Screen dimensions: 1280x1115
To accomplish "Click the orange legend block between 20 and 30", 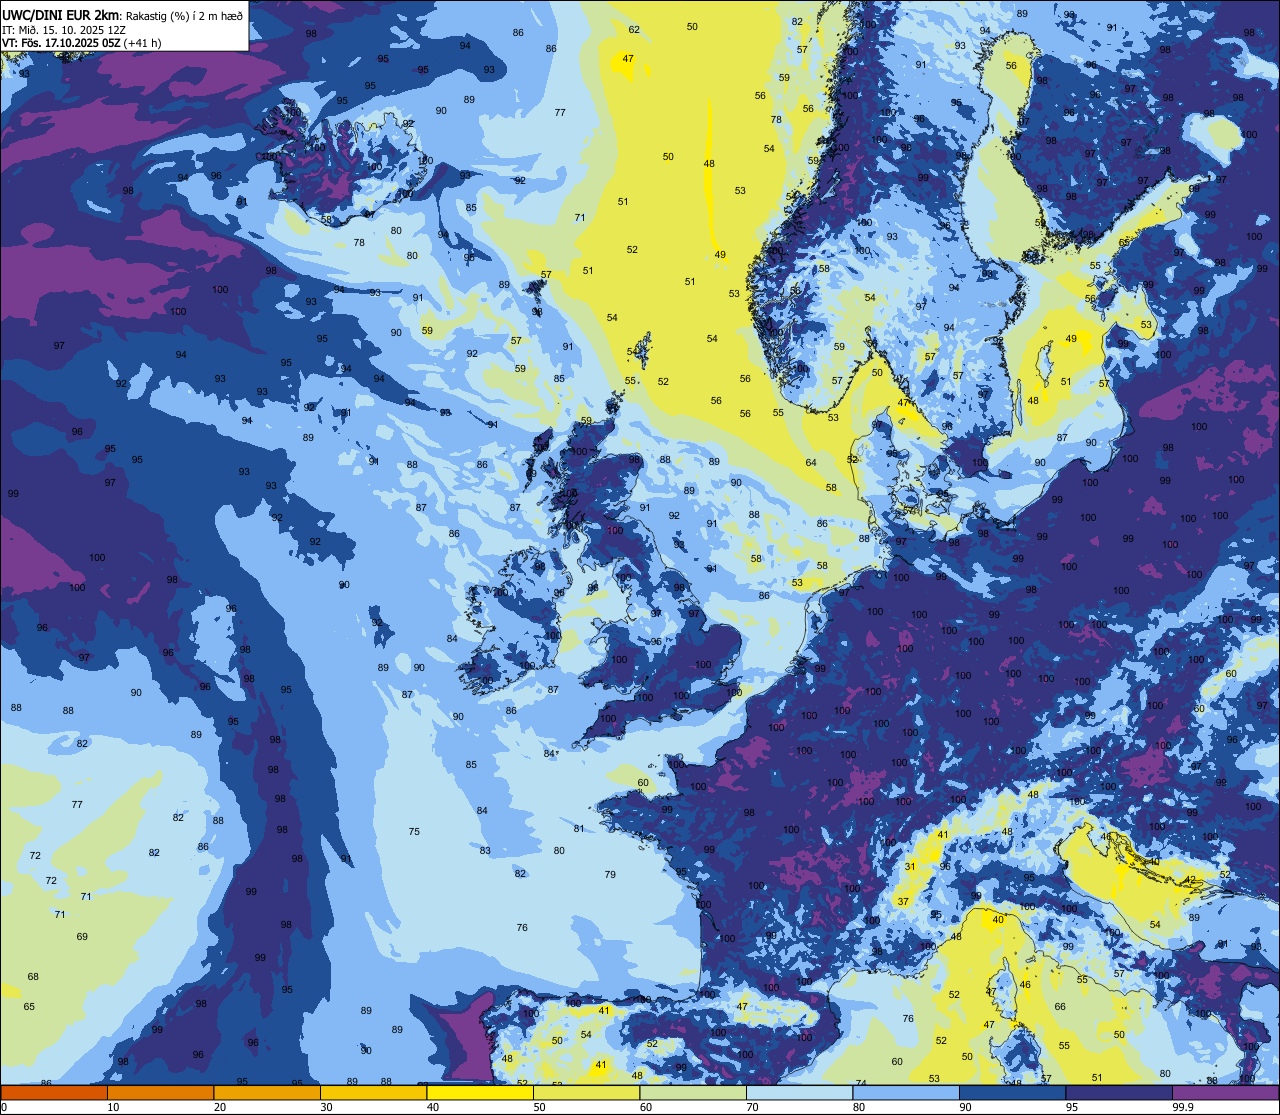I will [x=267, y=1092].
